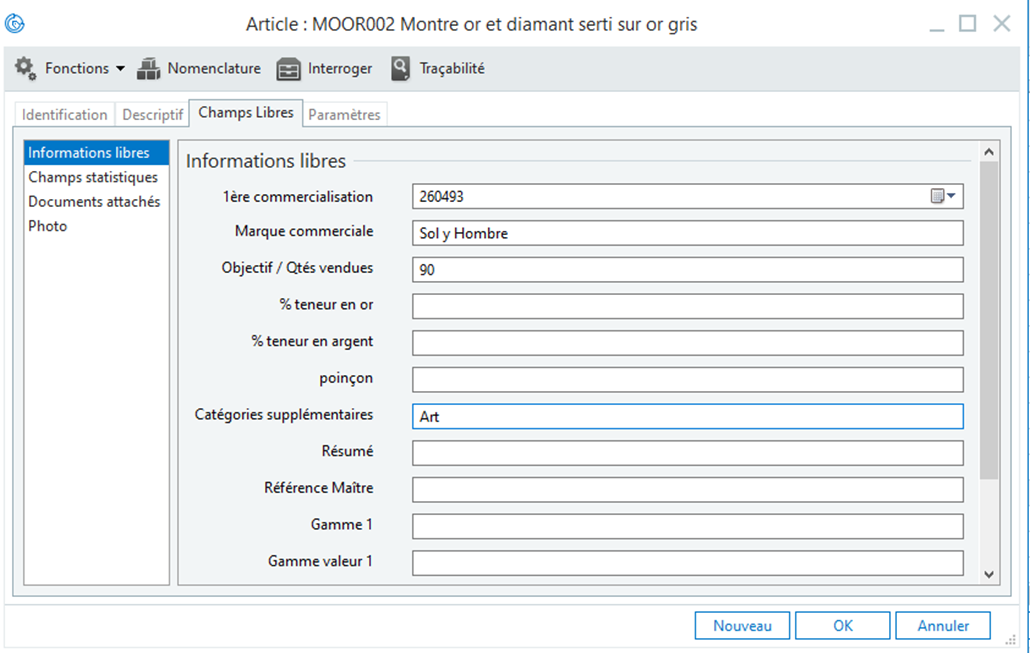Open the Paramètres tab

point(344,115)
